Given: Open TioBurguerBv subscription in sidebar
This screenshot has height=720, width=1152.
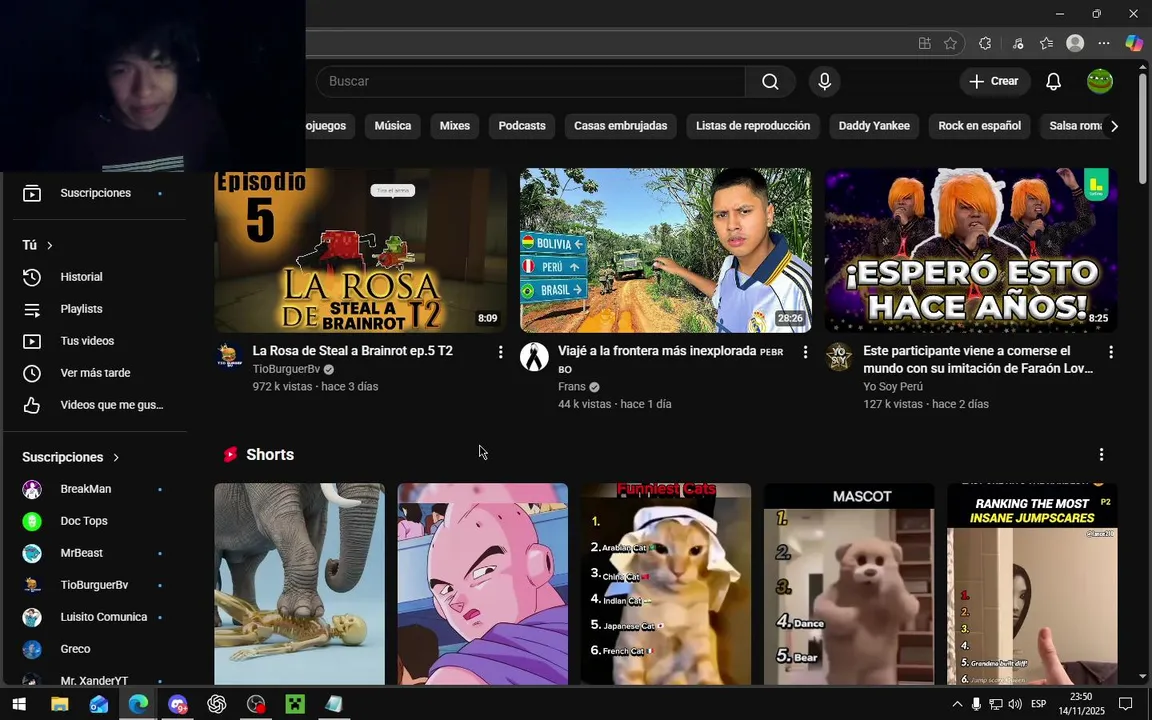Looking at the screenshot, I should coord(96,585).
